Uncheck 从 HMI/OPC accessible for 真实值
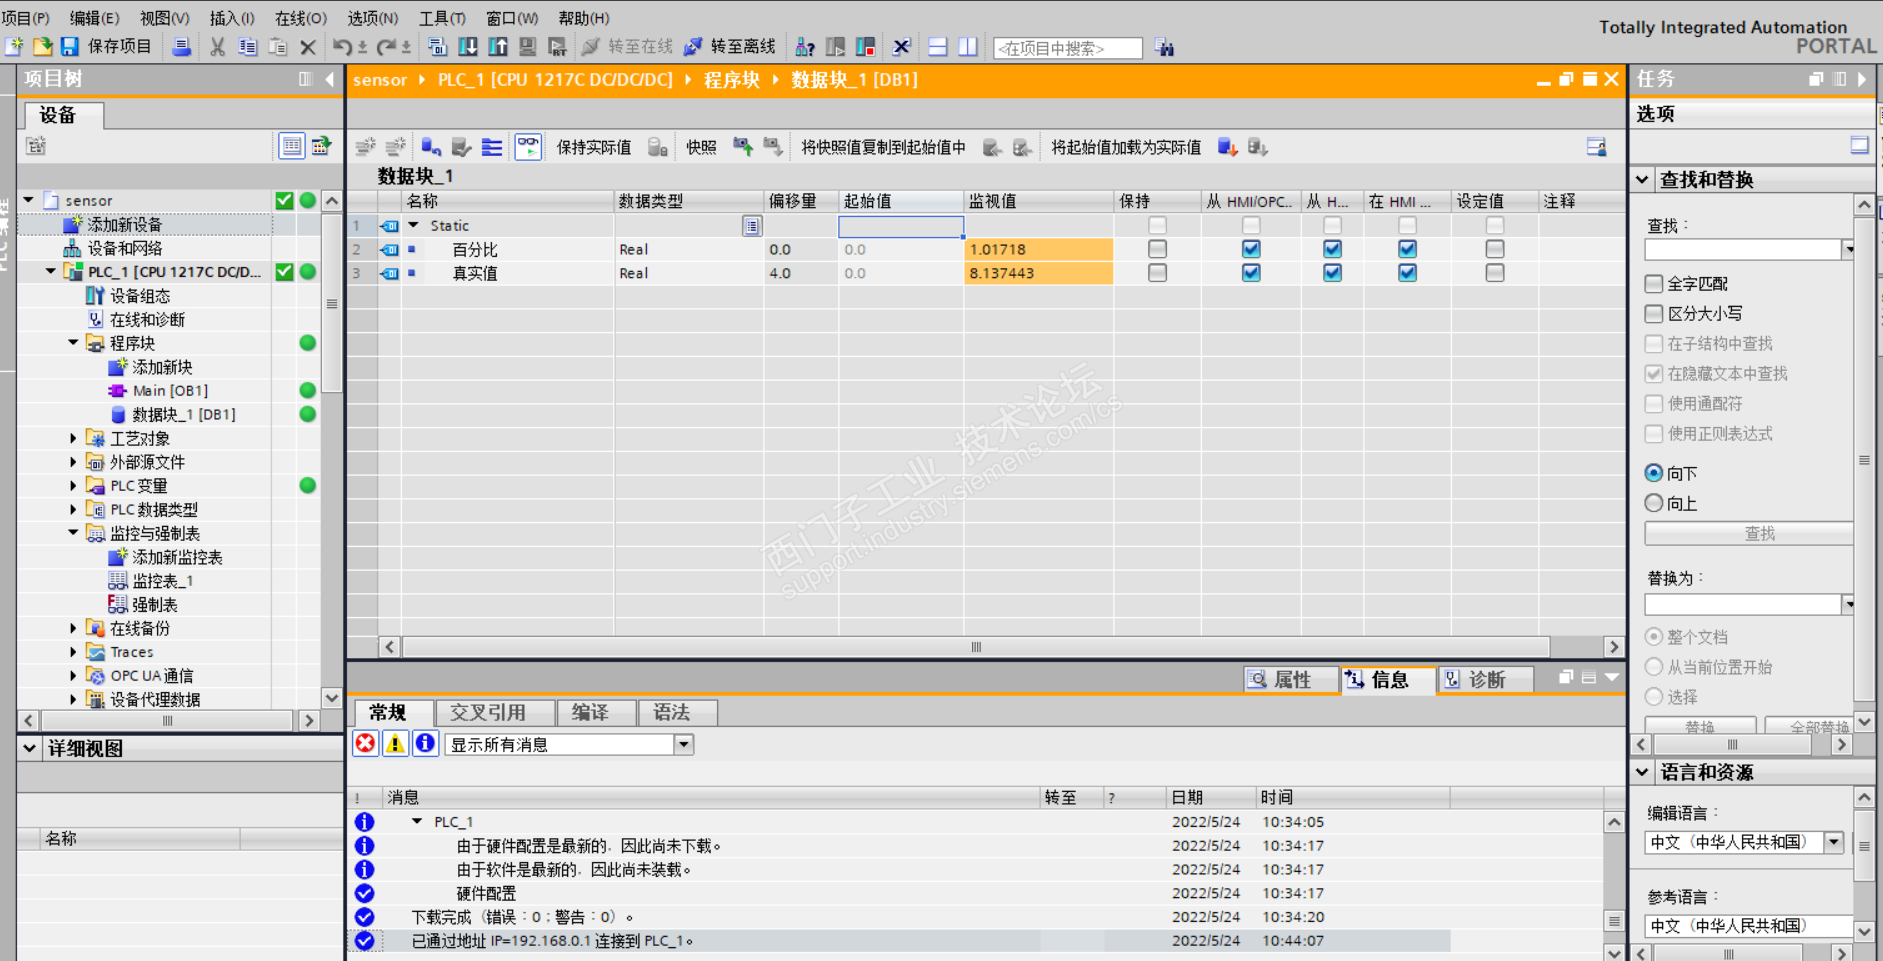The height and width of the screenshot is (961, 1883). click(1250, 272)
